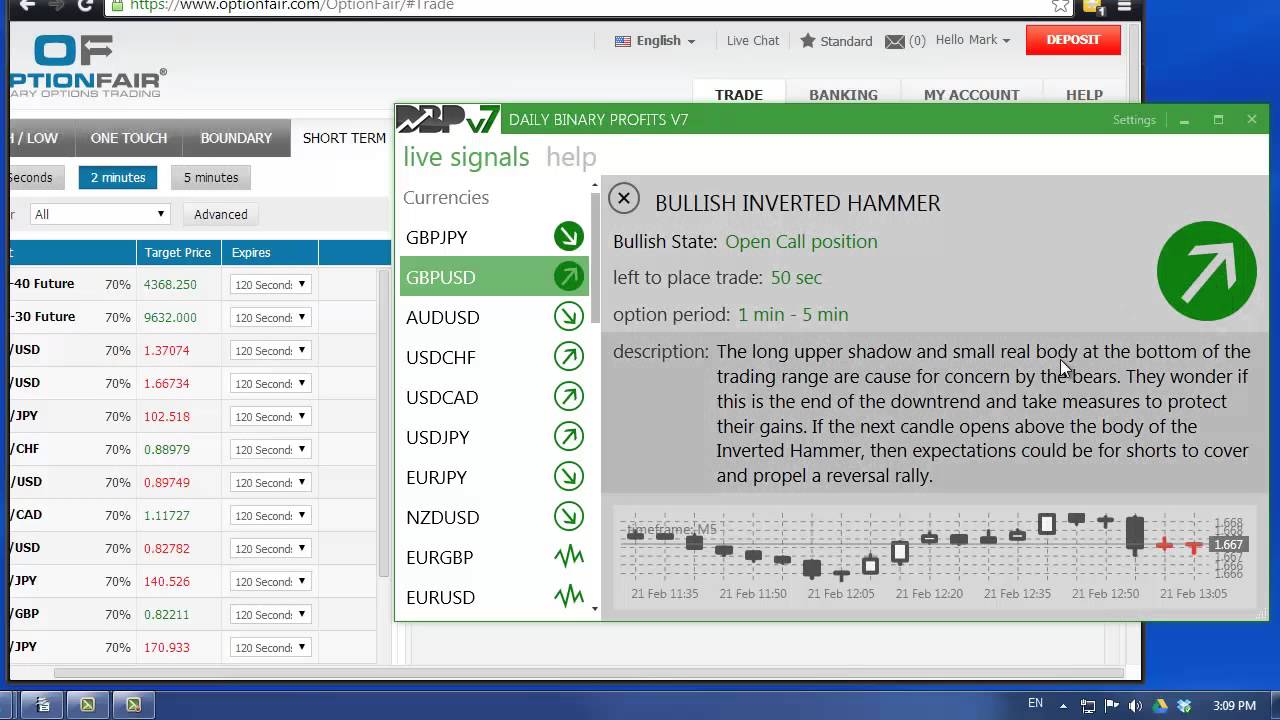The width and height of the screenshot is (1280, 720).
Task: Click the 1.667 price marker on chart
Action: pos(1227,545)
